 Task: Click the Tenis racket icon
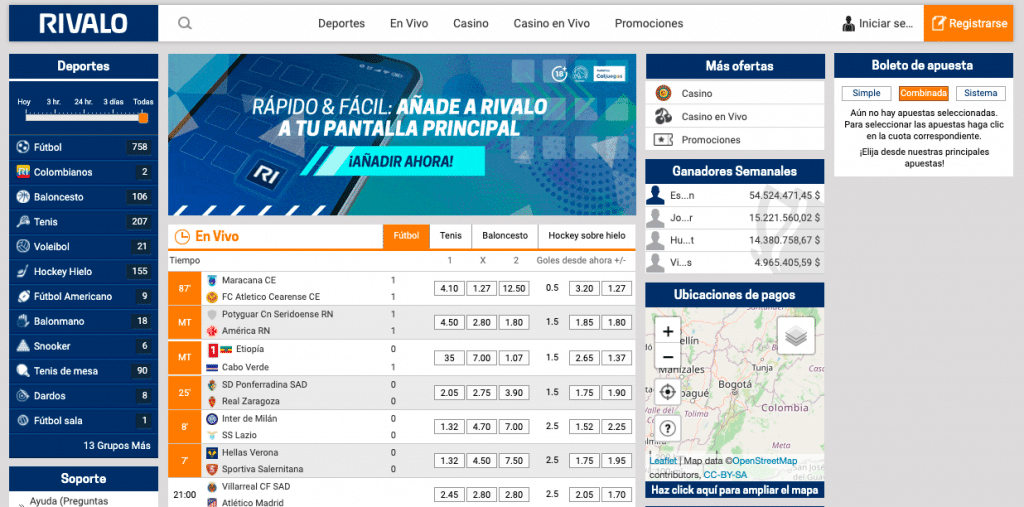click(x=23, y=221)
